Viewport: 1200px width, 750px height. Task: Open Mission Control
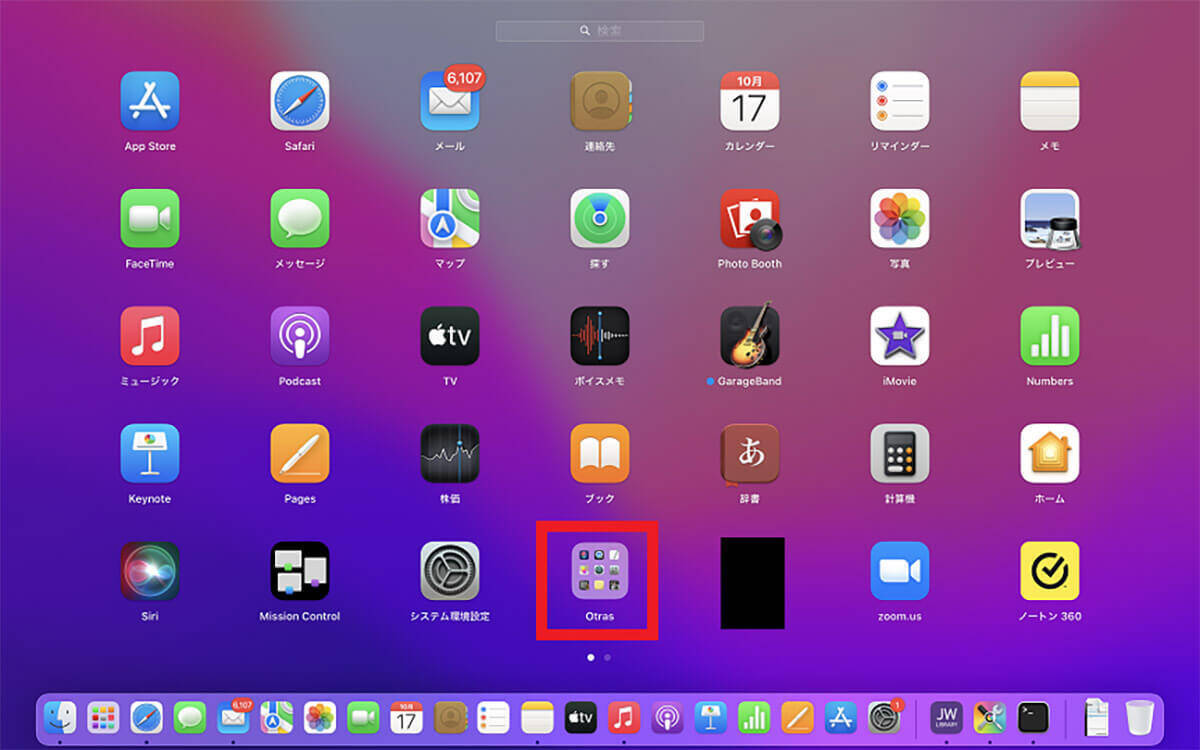[300, 571]
